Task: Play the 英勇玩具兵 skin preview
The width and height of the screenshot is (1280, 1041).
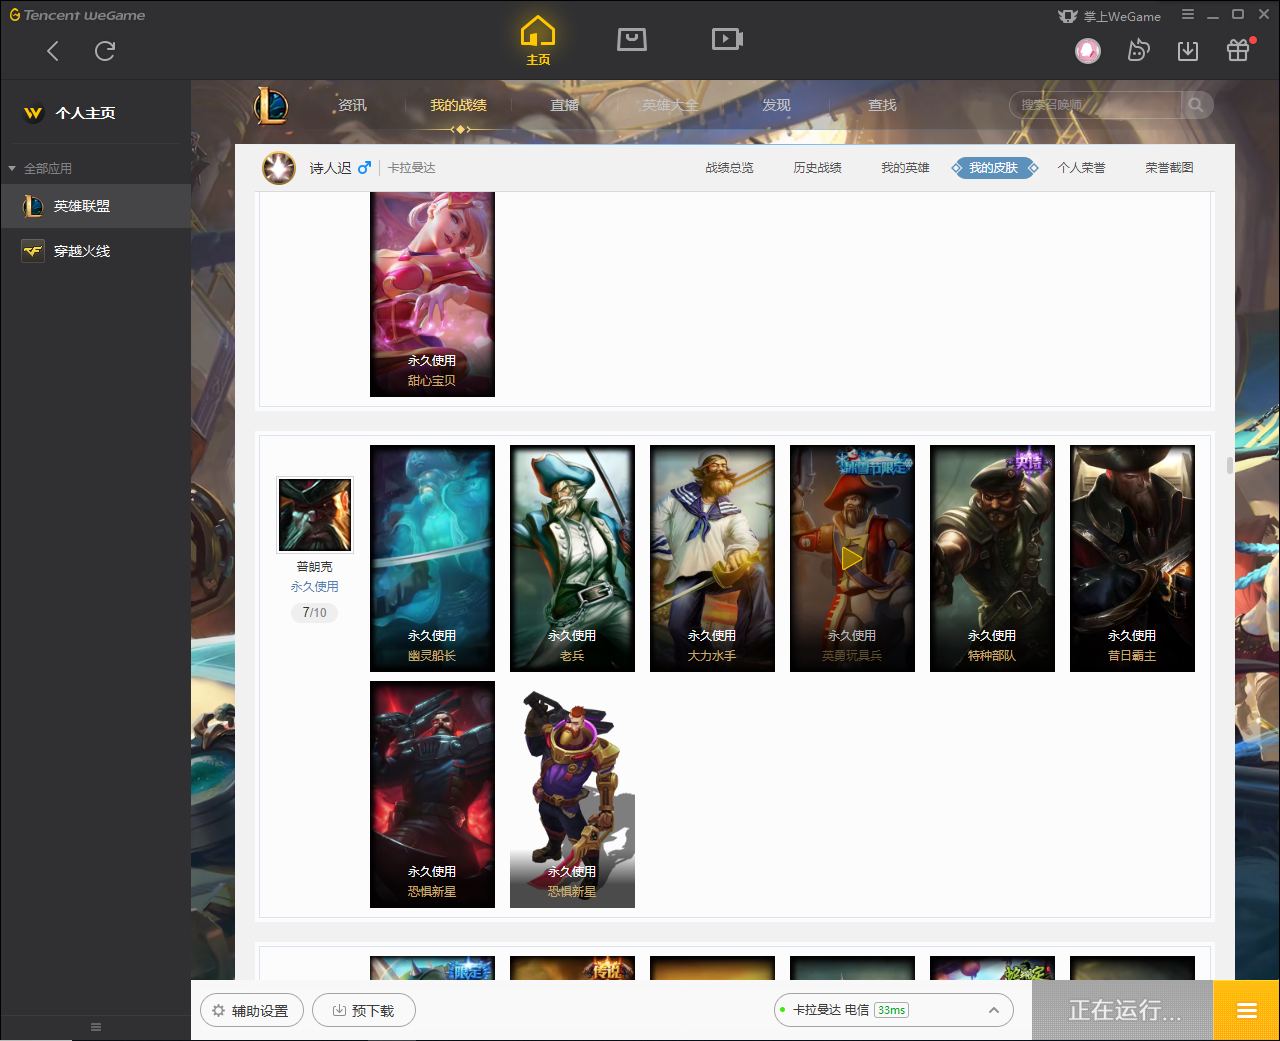Action: pyautogui.click(x=852, y=558)
